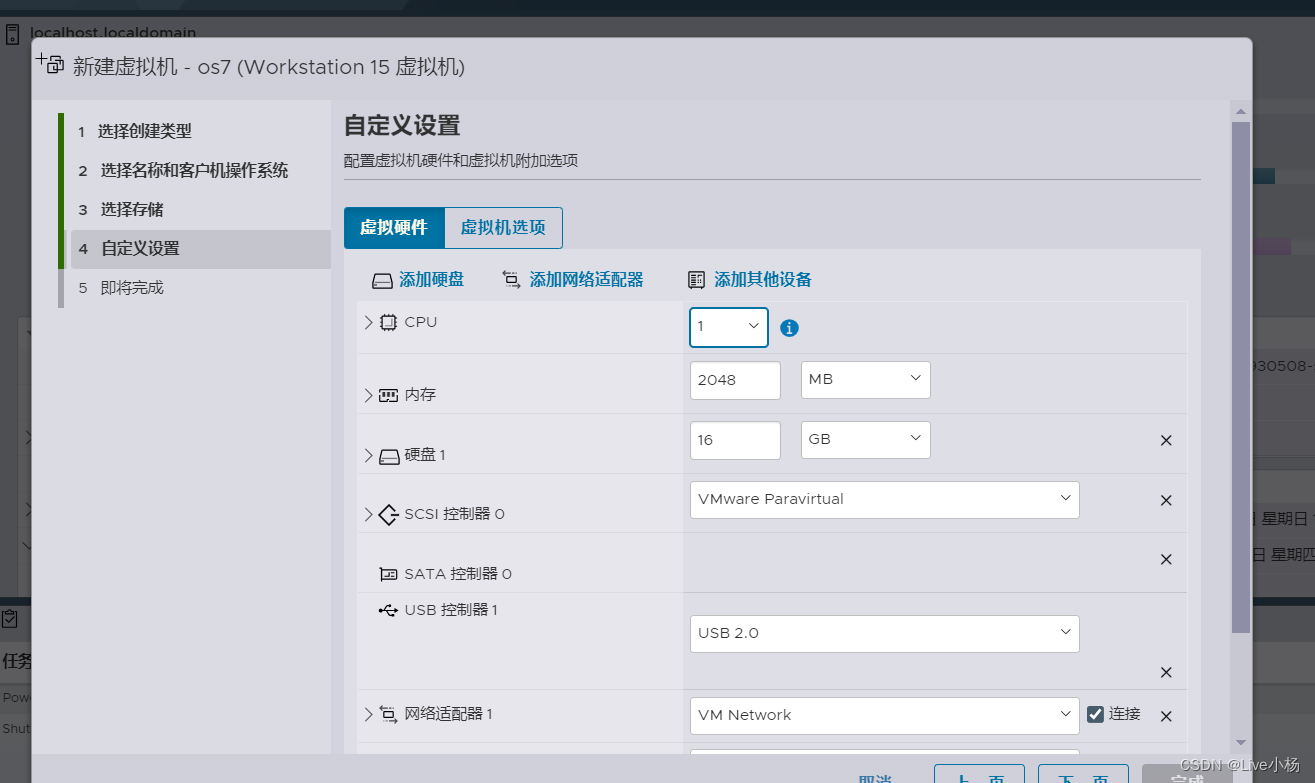Switch to the virtual machine options tab

(x=503, y=227)
